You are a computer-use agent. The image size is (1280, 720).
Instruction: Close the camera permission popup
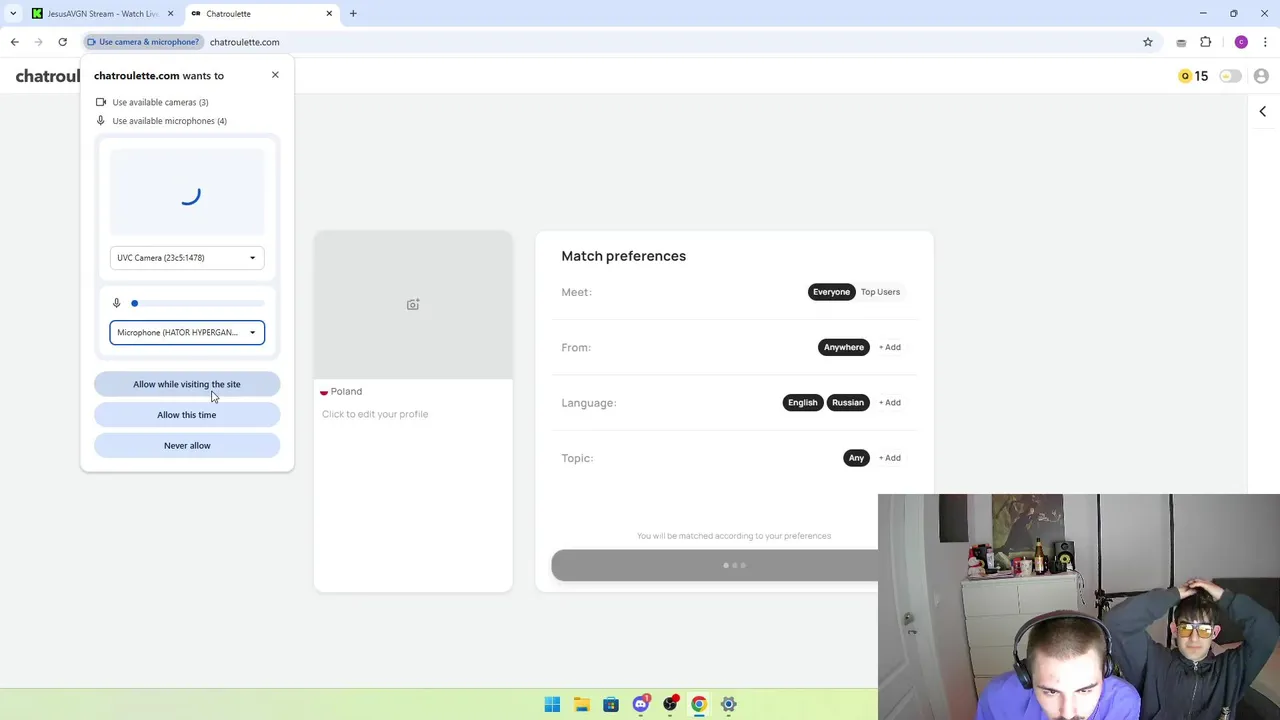[275, 75]
